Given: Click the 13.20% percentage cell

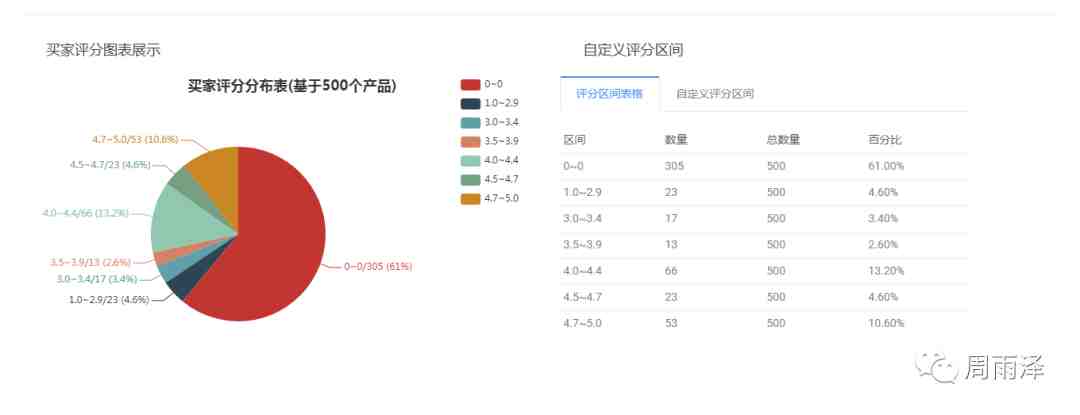Looking at the screenshot, I should 886,270.
